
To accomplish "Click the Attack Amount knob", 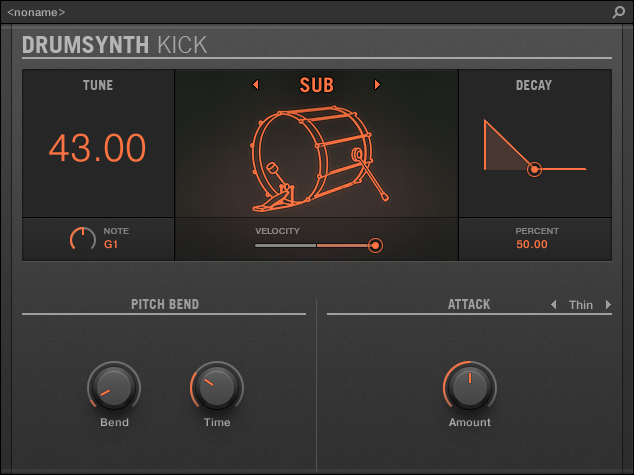I will [469, 386].
